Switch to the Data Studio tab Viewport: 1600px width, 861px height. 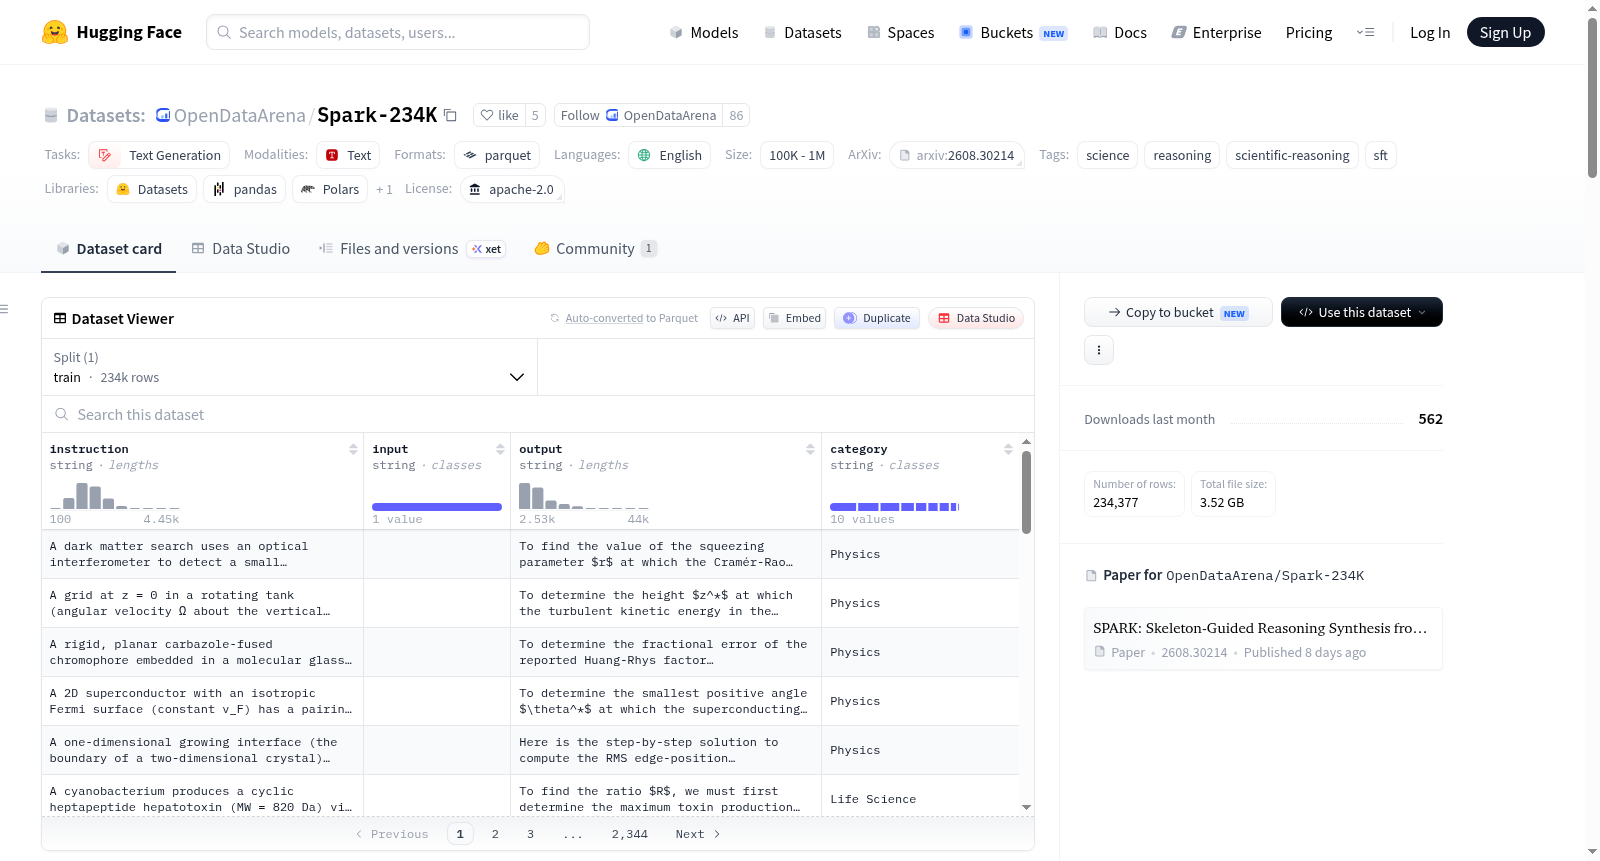(241, 249)
